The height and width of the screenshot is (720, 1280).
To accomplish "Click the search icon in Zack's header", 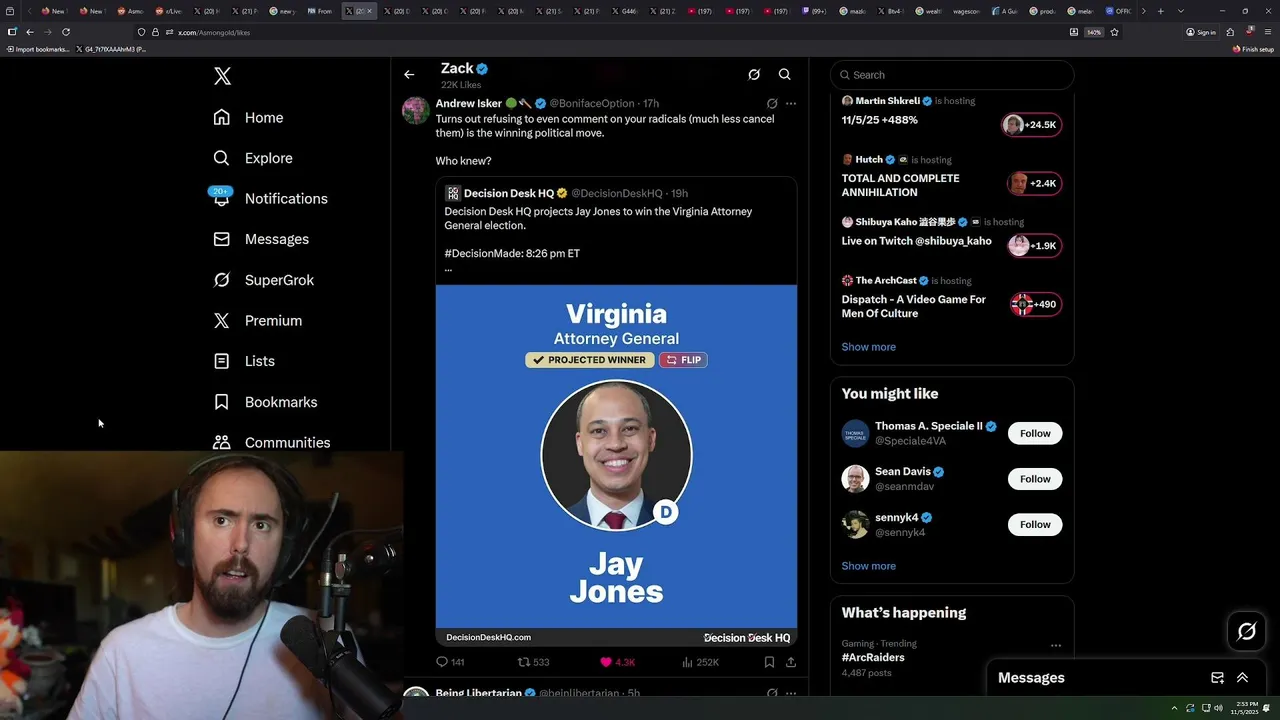I will 785,74.
